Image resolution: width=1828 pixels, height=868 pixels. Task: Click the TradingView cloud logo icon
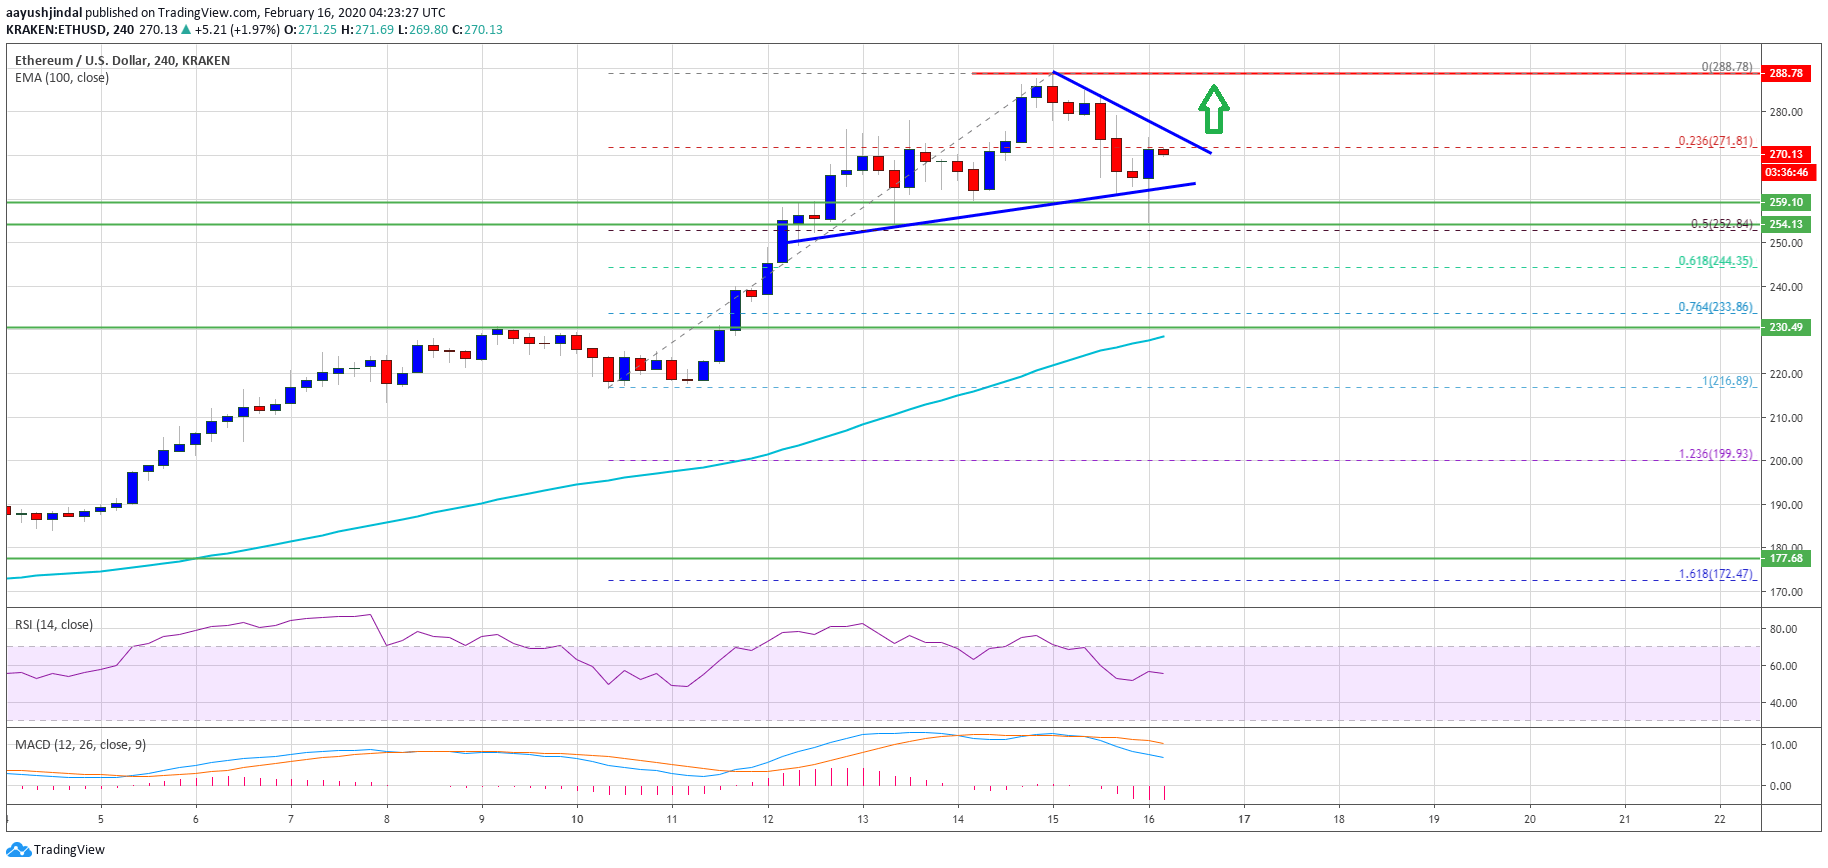point(18,850)
